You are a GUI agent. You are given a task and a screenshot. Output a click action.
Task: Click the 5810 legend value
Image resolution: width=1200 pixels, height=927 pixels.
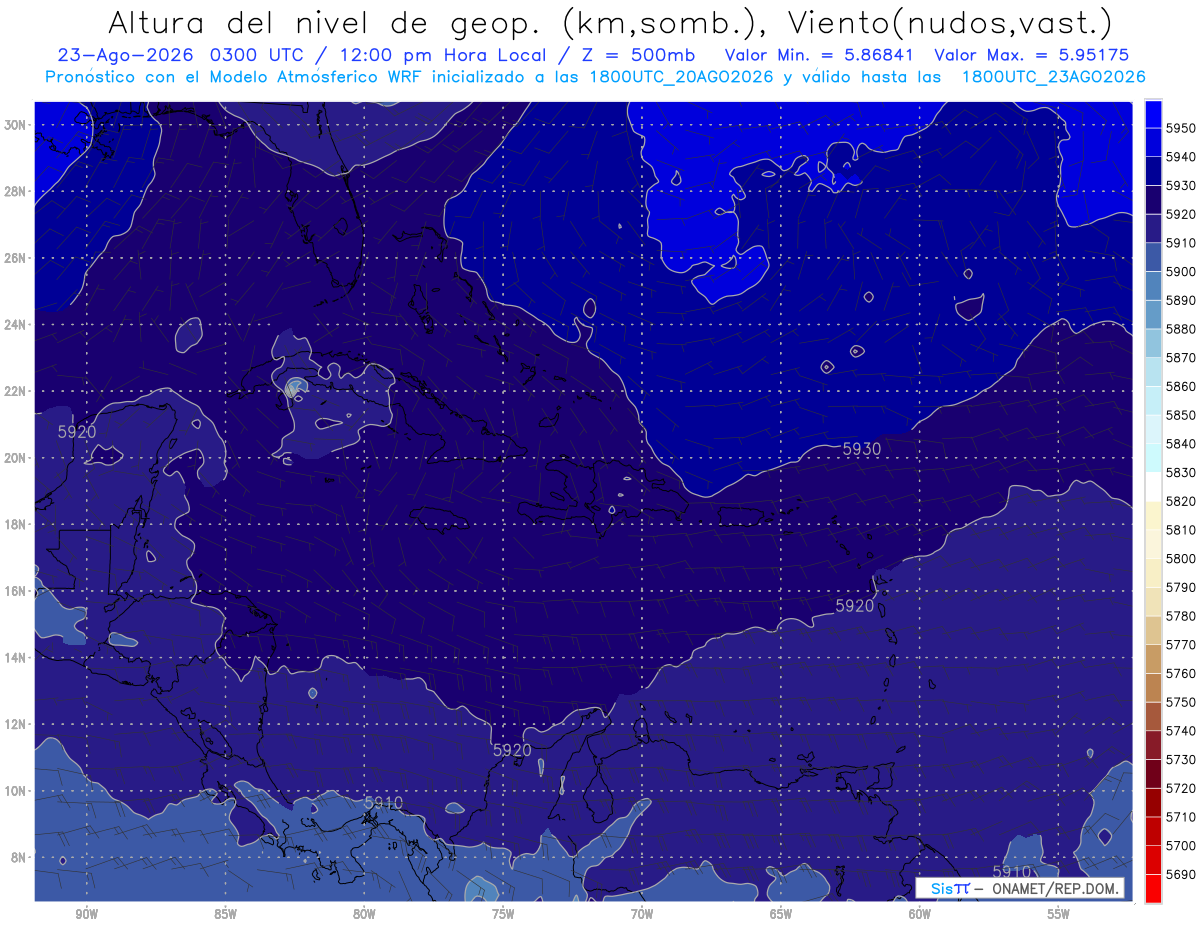click(1180, 530)
